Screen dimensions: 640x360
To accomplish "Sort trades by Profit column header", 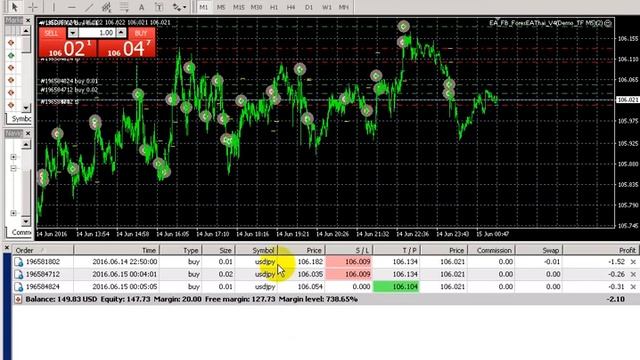I will pyautogui.click(x=601, y=250).
